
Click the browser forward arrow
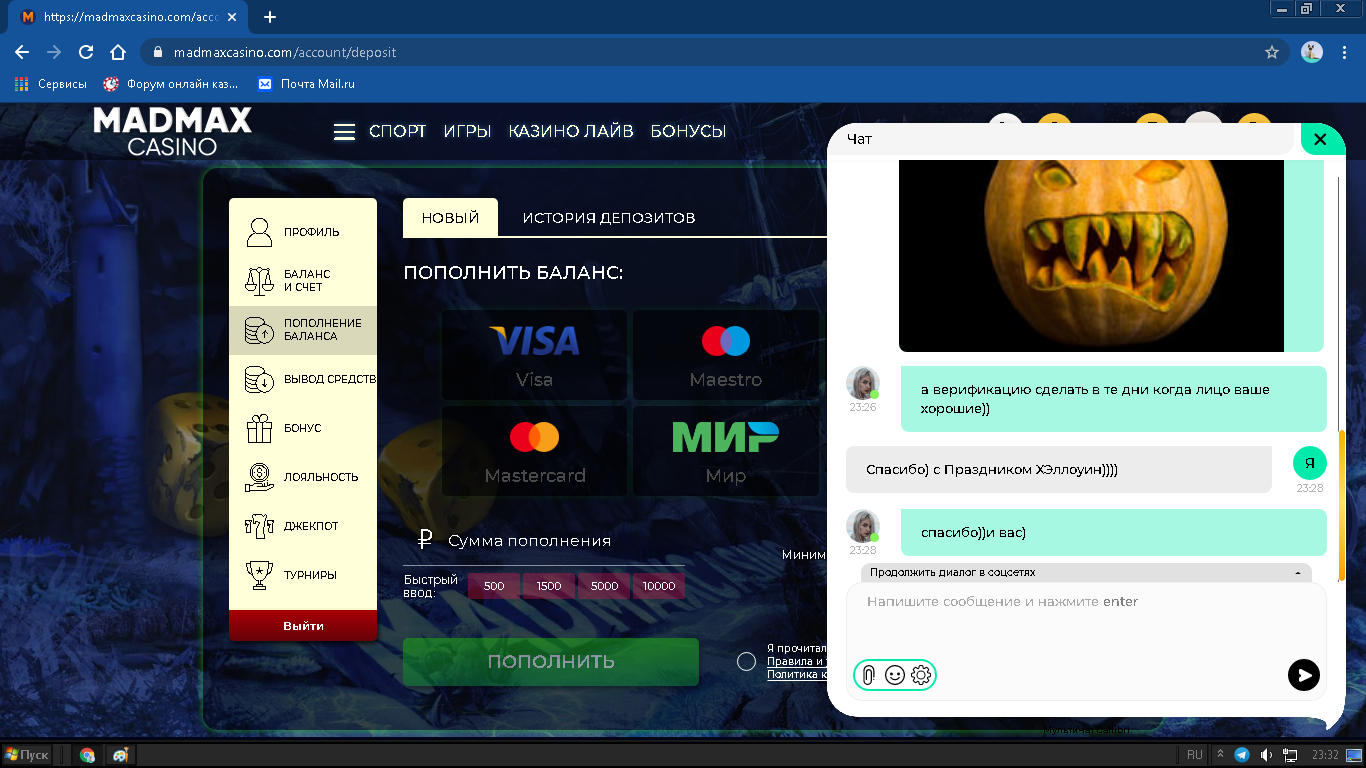tap(54, 52)
